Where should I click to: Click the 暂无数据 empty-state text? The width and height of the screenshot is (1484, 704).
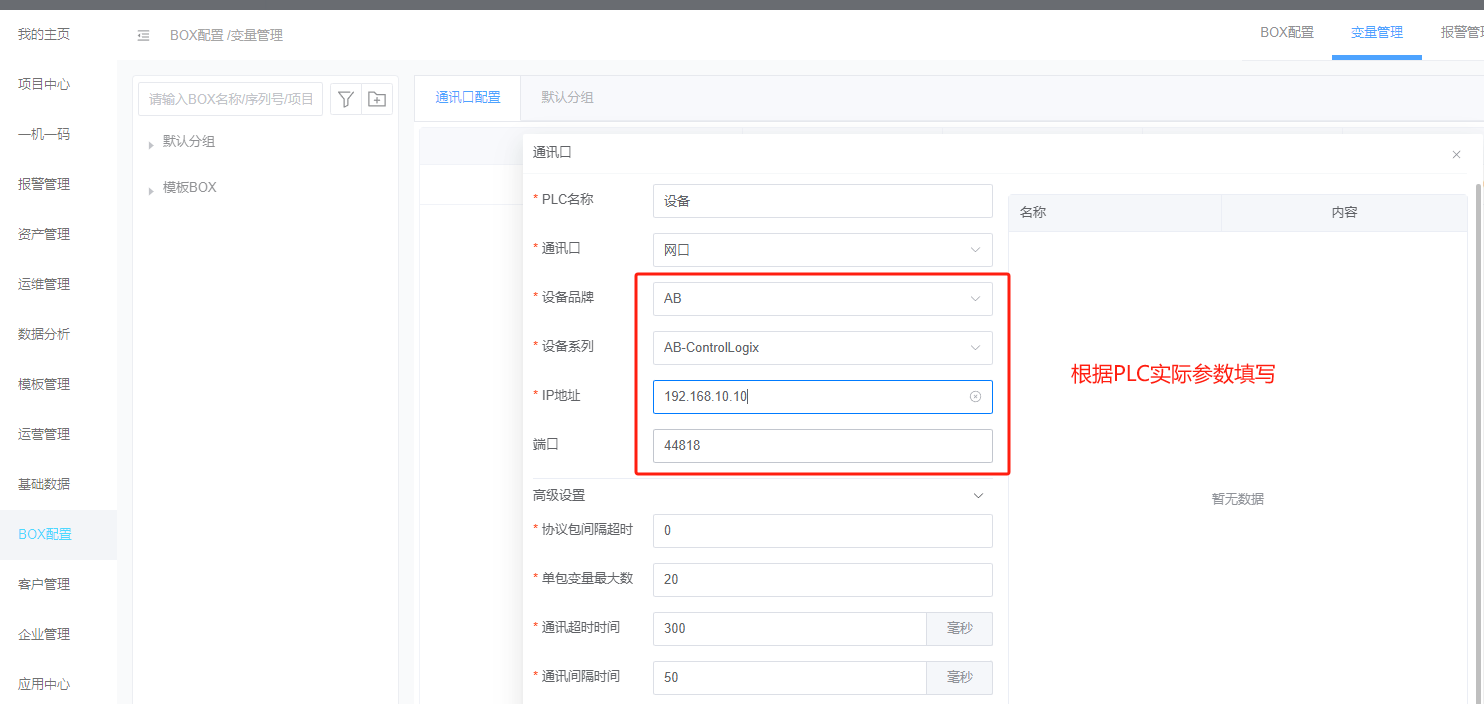1238,499
